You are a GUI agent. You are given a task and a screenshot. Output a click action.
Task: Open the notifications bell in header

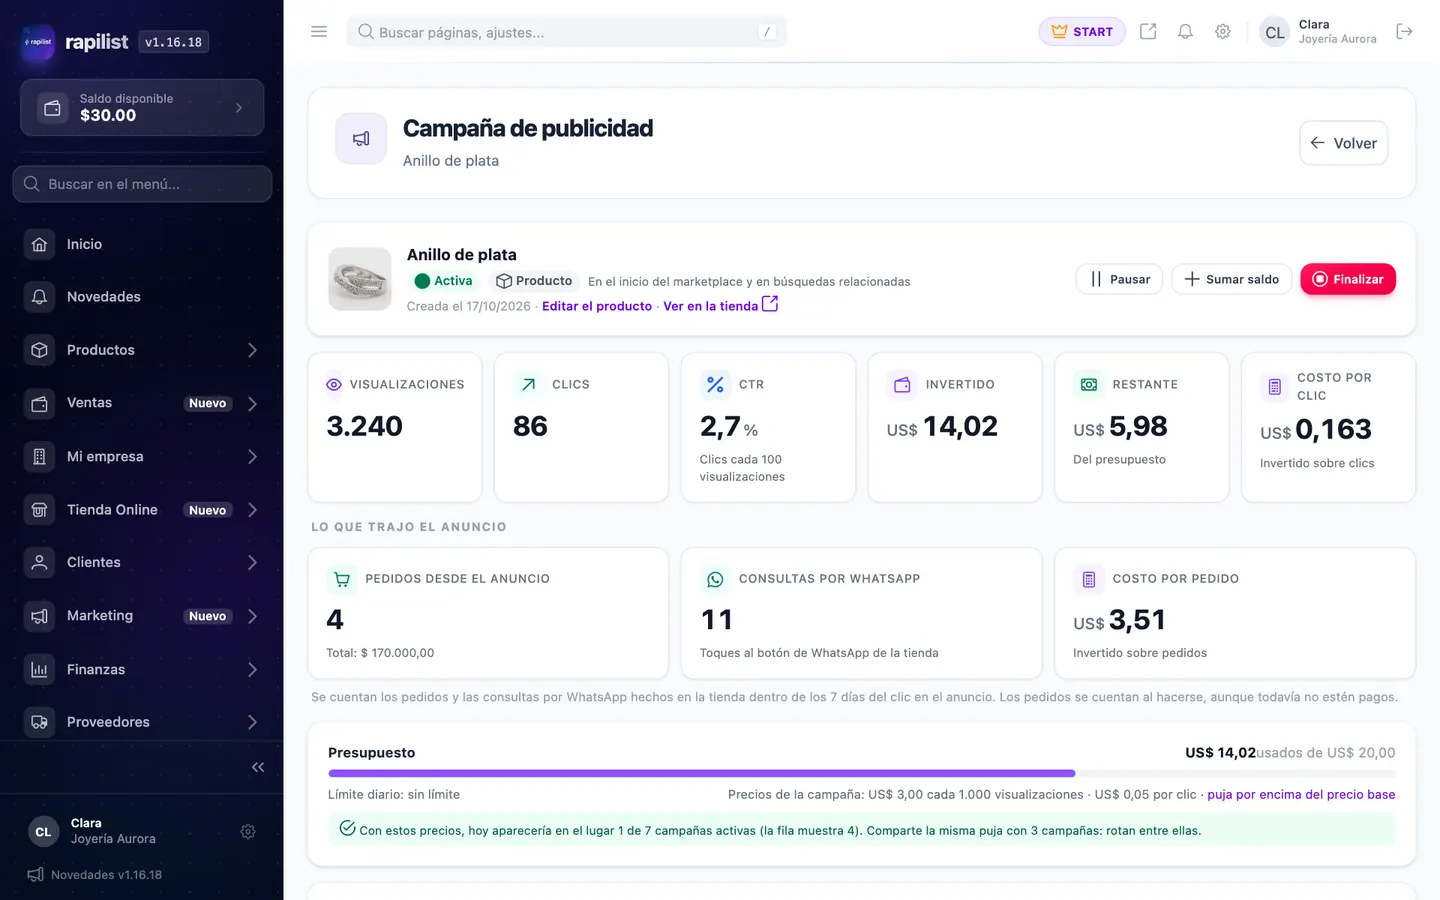(1185, 32)
